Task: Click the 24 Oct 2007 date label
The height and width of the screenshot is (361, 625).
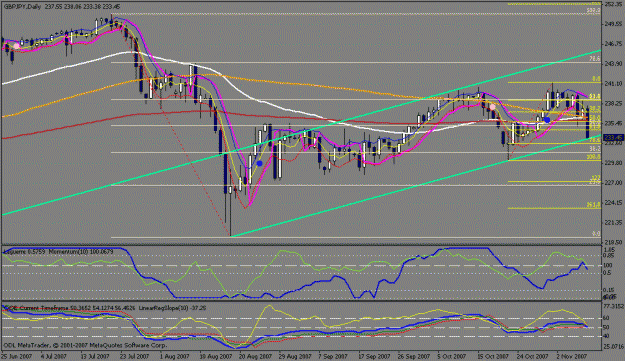Action: [533, 356]
